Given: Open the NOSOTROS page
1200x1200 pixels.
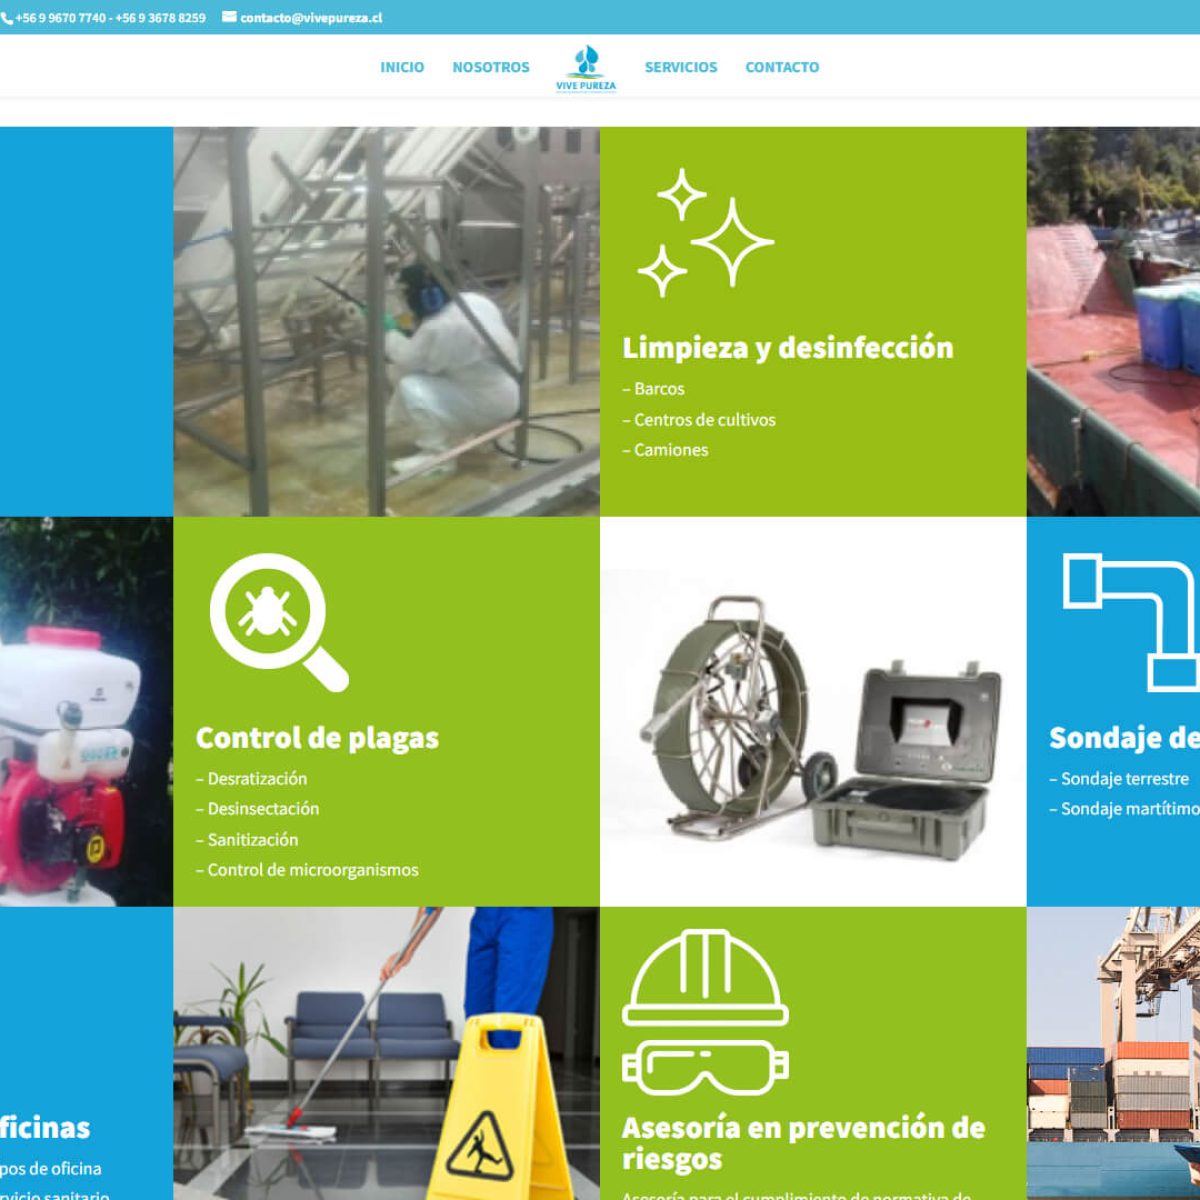Looking at the screenshot, I should coord(491,67).
